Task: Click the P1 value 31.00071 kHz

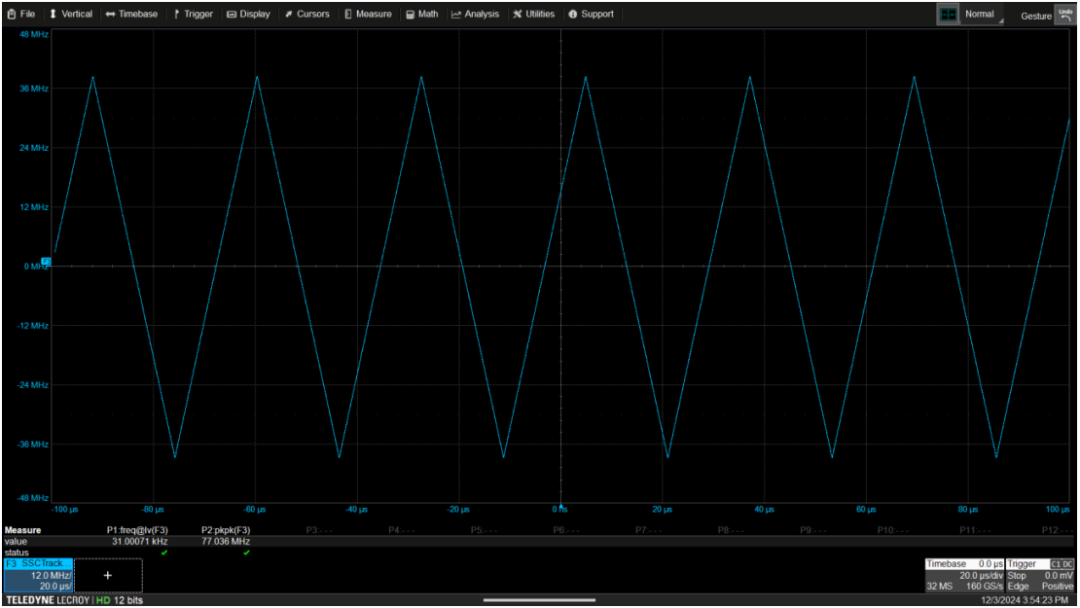Action: 140,542
